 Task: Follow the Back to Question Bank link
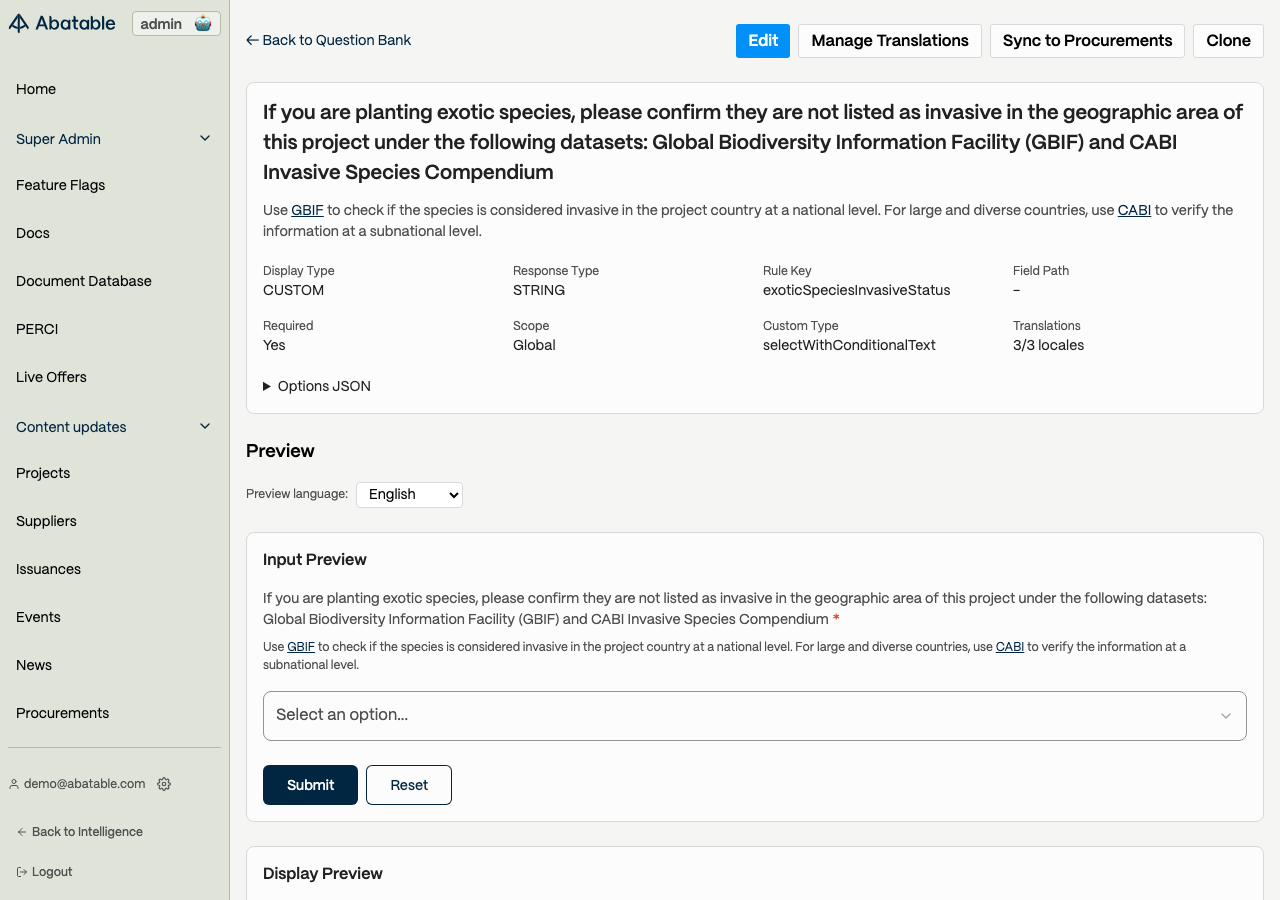coord(328,40)
